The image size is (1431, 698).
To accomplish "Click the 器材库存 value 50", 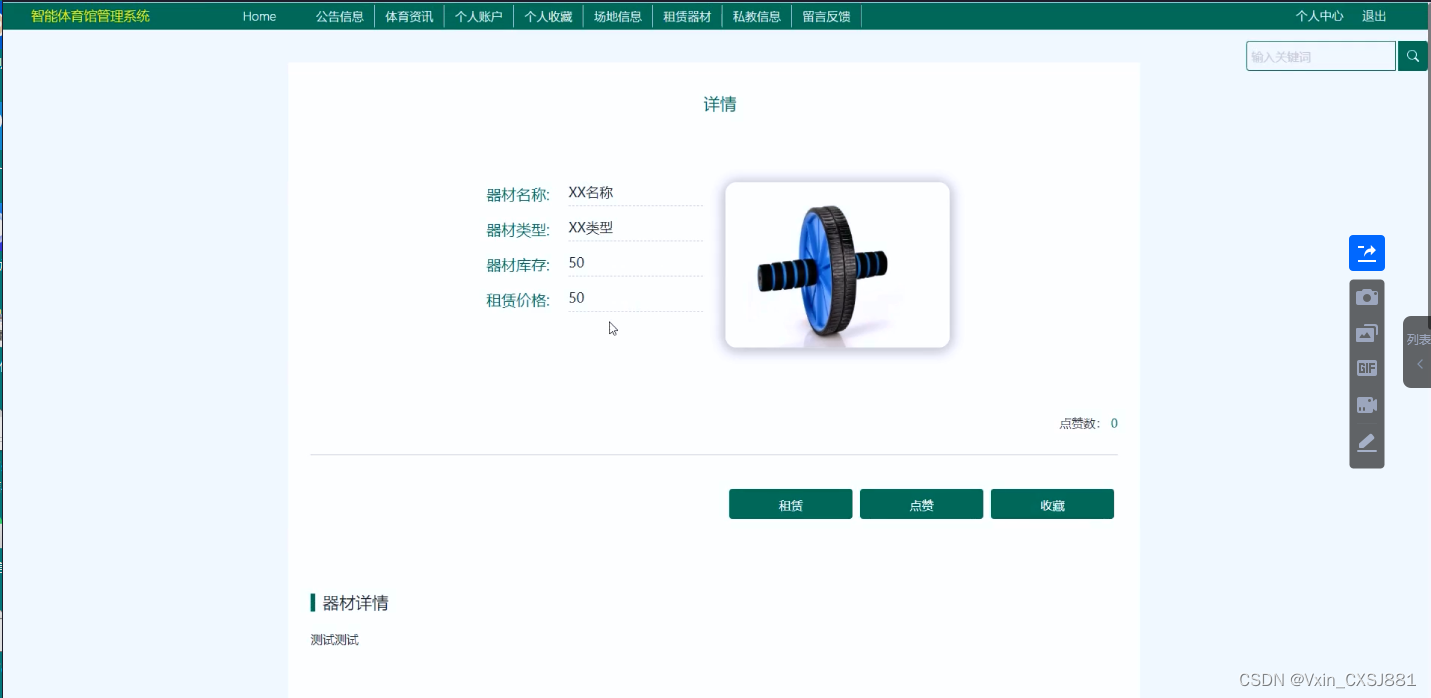I will click(x=577, y=263).
